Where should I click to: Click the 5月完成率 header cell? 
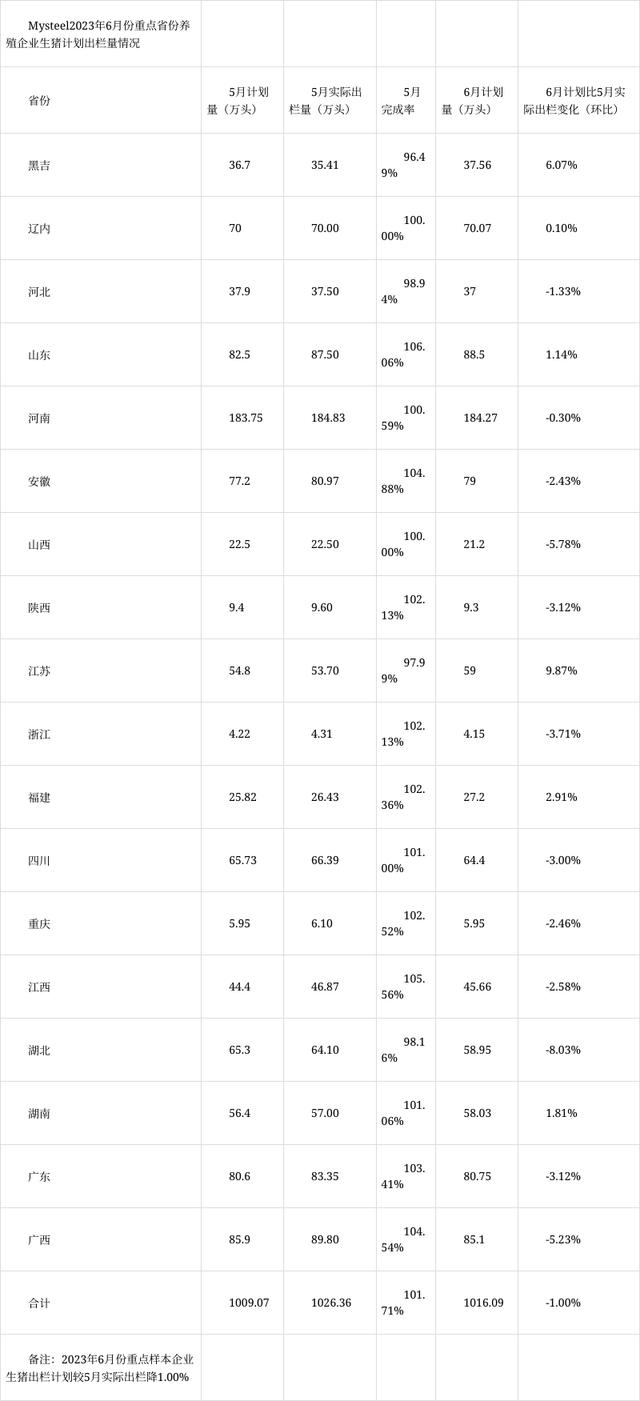(x=406, y=101)
